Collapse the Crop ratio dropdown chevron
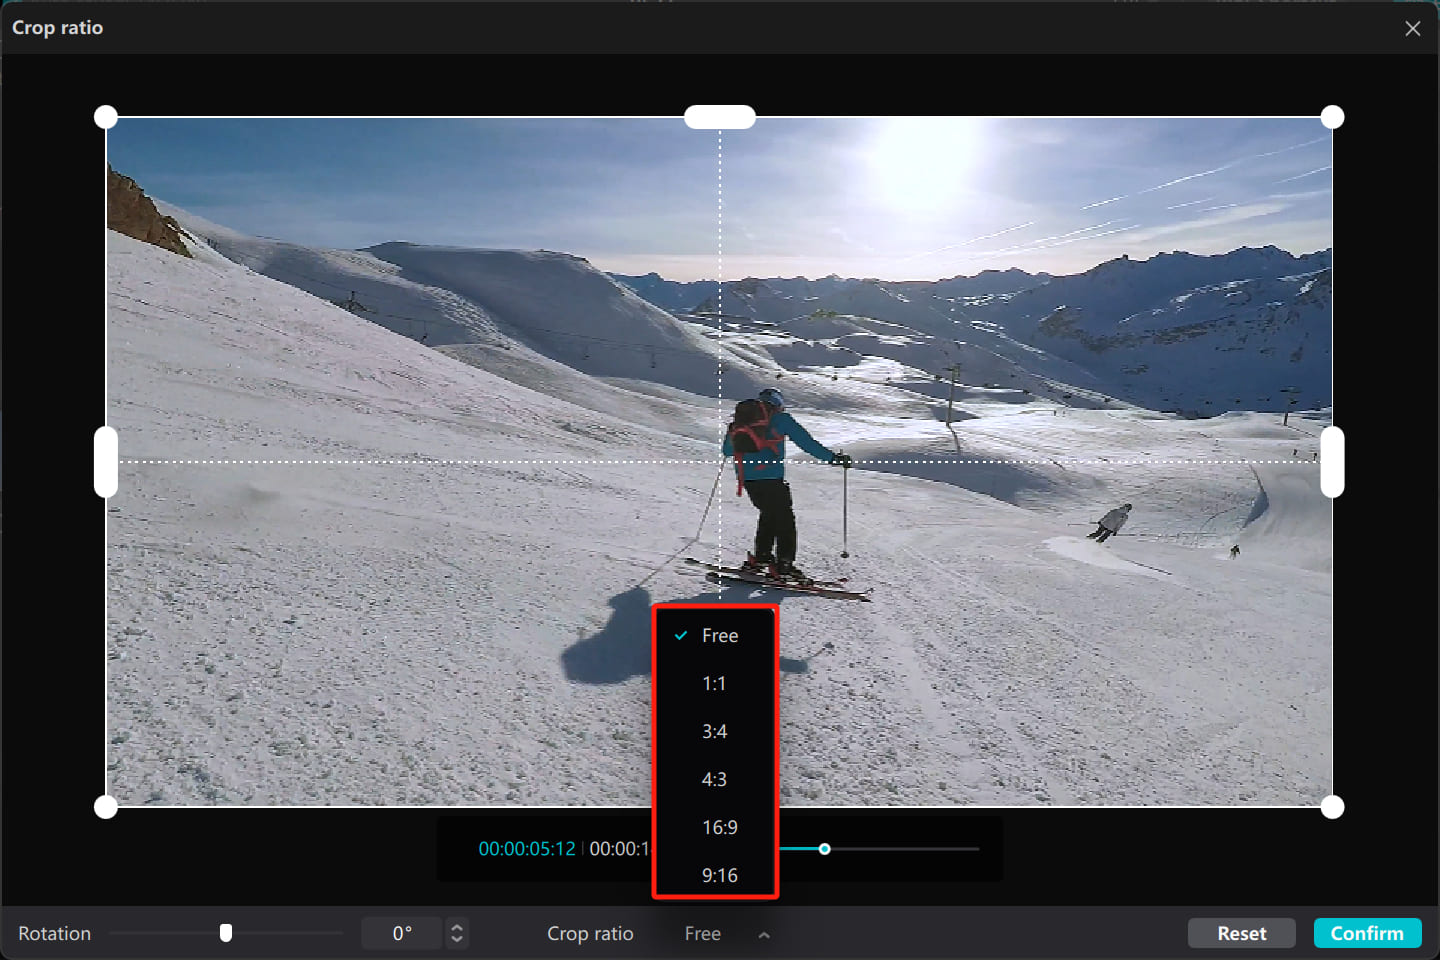Screen dimensions: 1440x960 coord(764,935)
